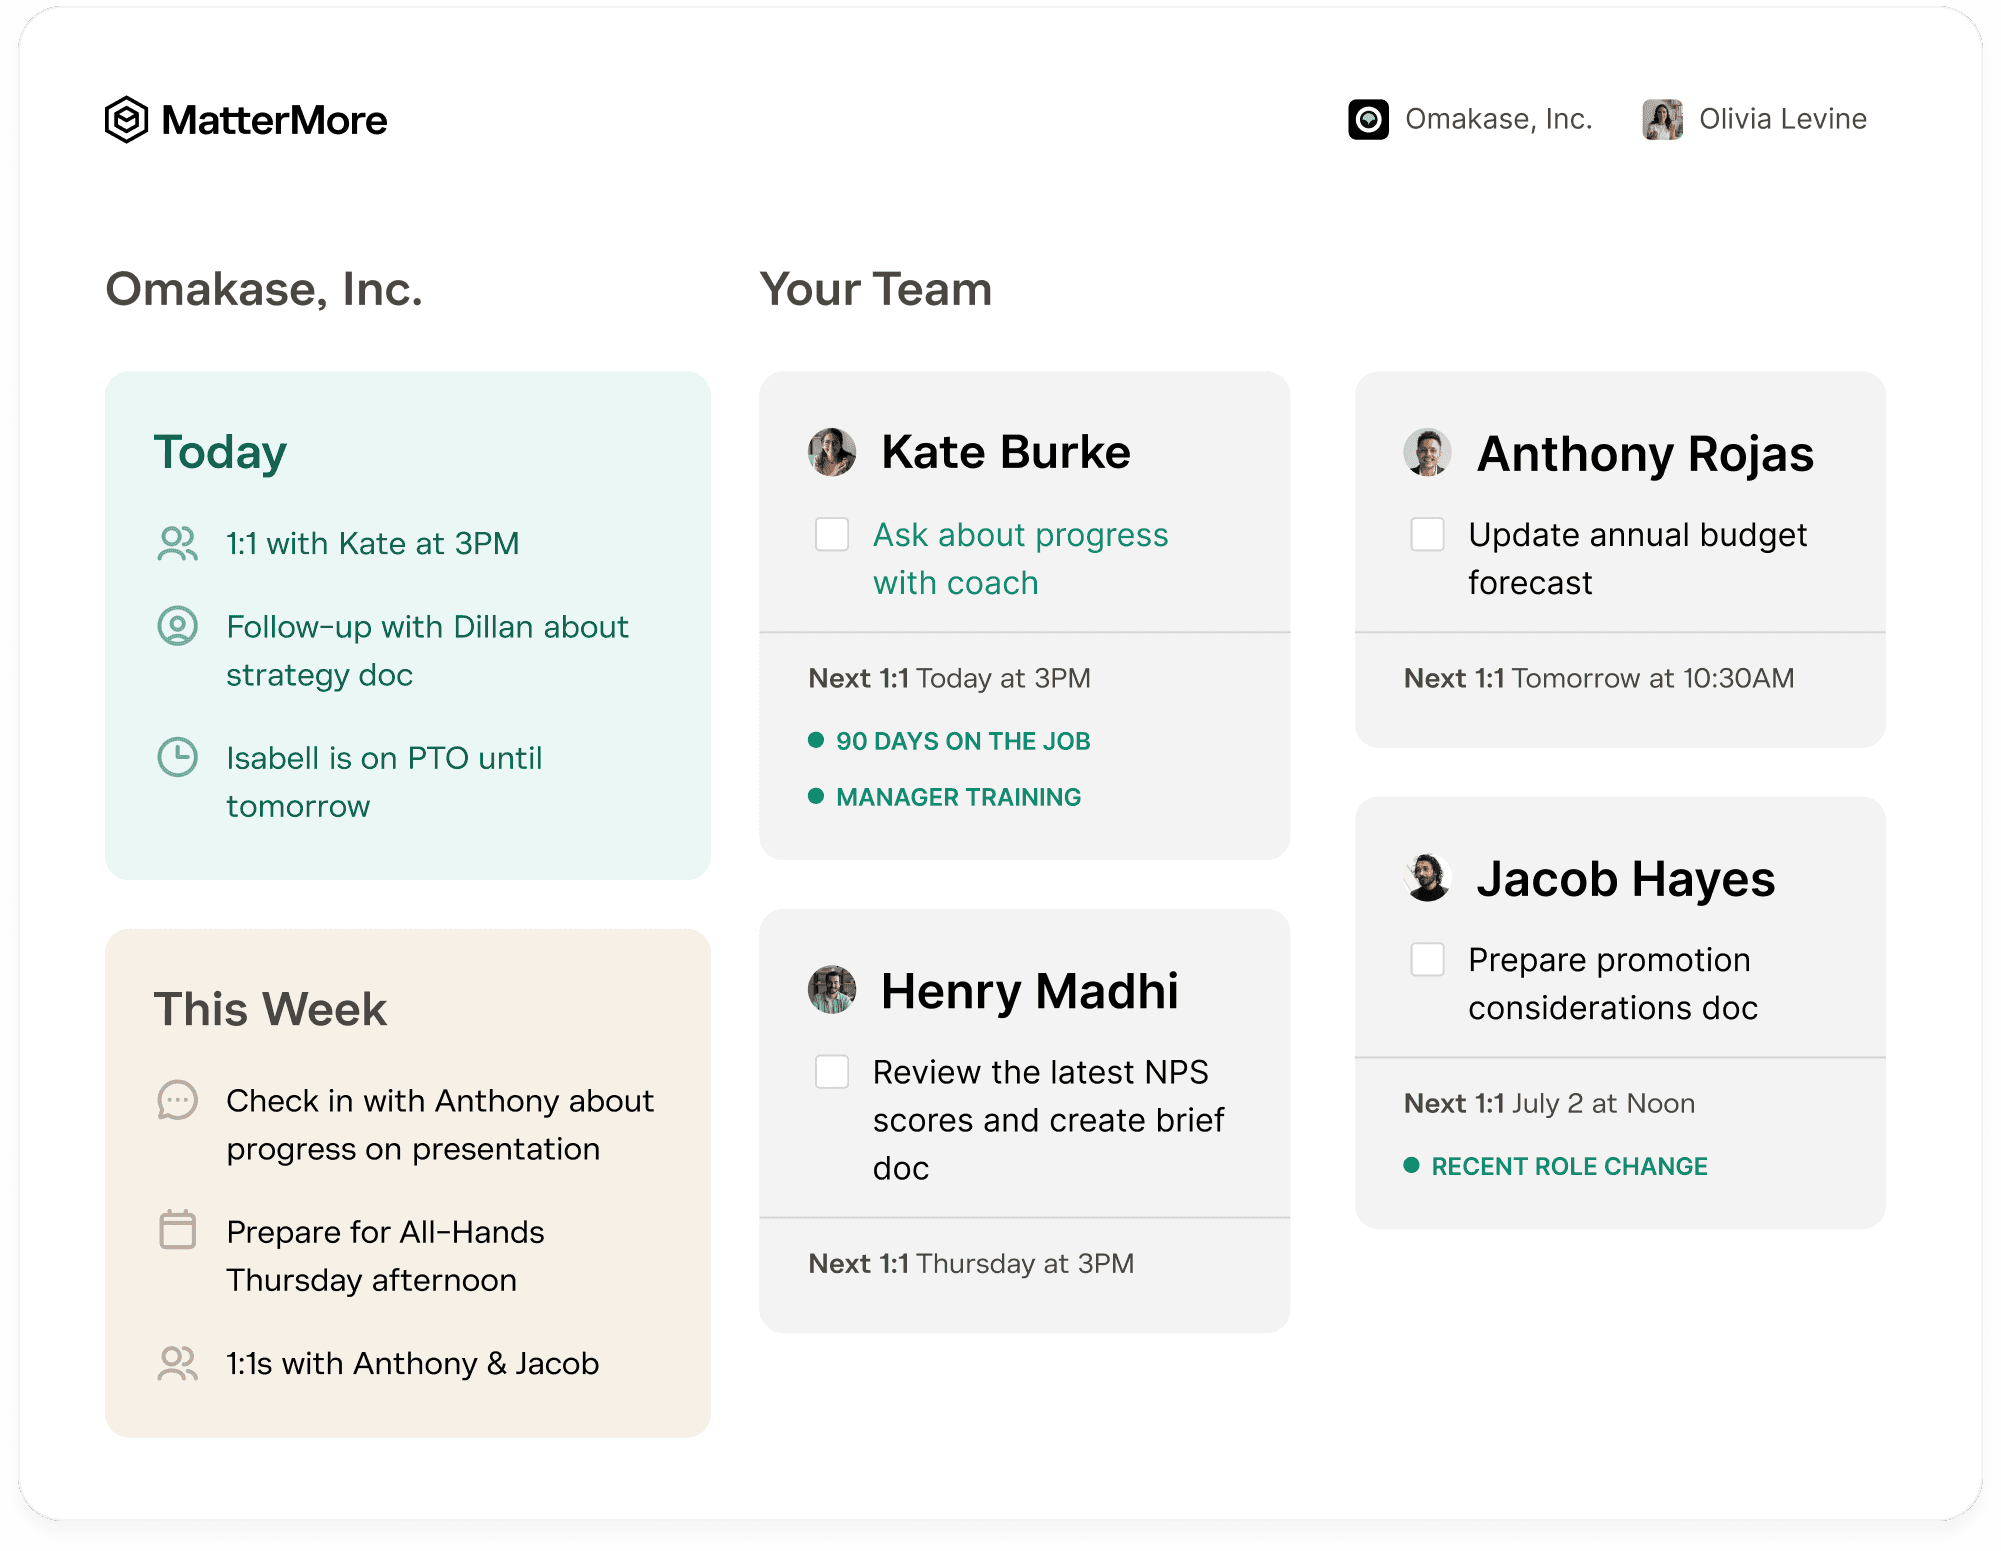Viewport: 2001px width, 1551px height.
Task: Select the person icon next to the Dillan follow-up
Action: tap(178, 627)
